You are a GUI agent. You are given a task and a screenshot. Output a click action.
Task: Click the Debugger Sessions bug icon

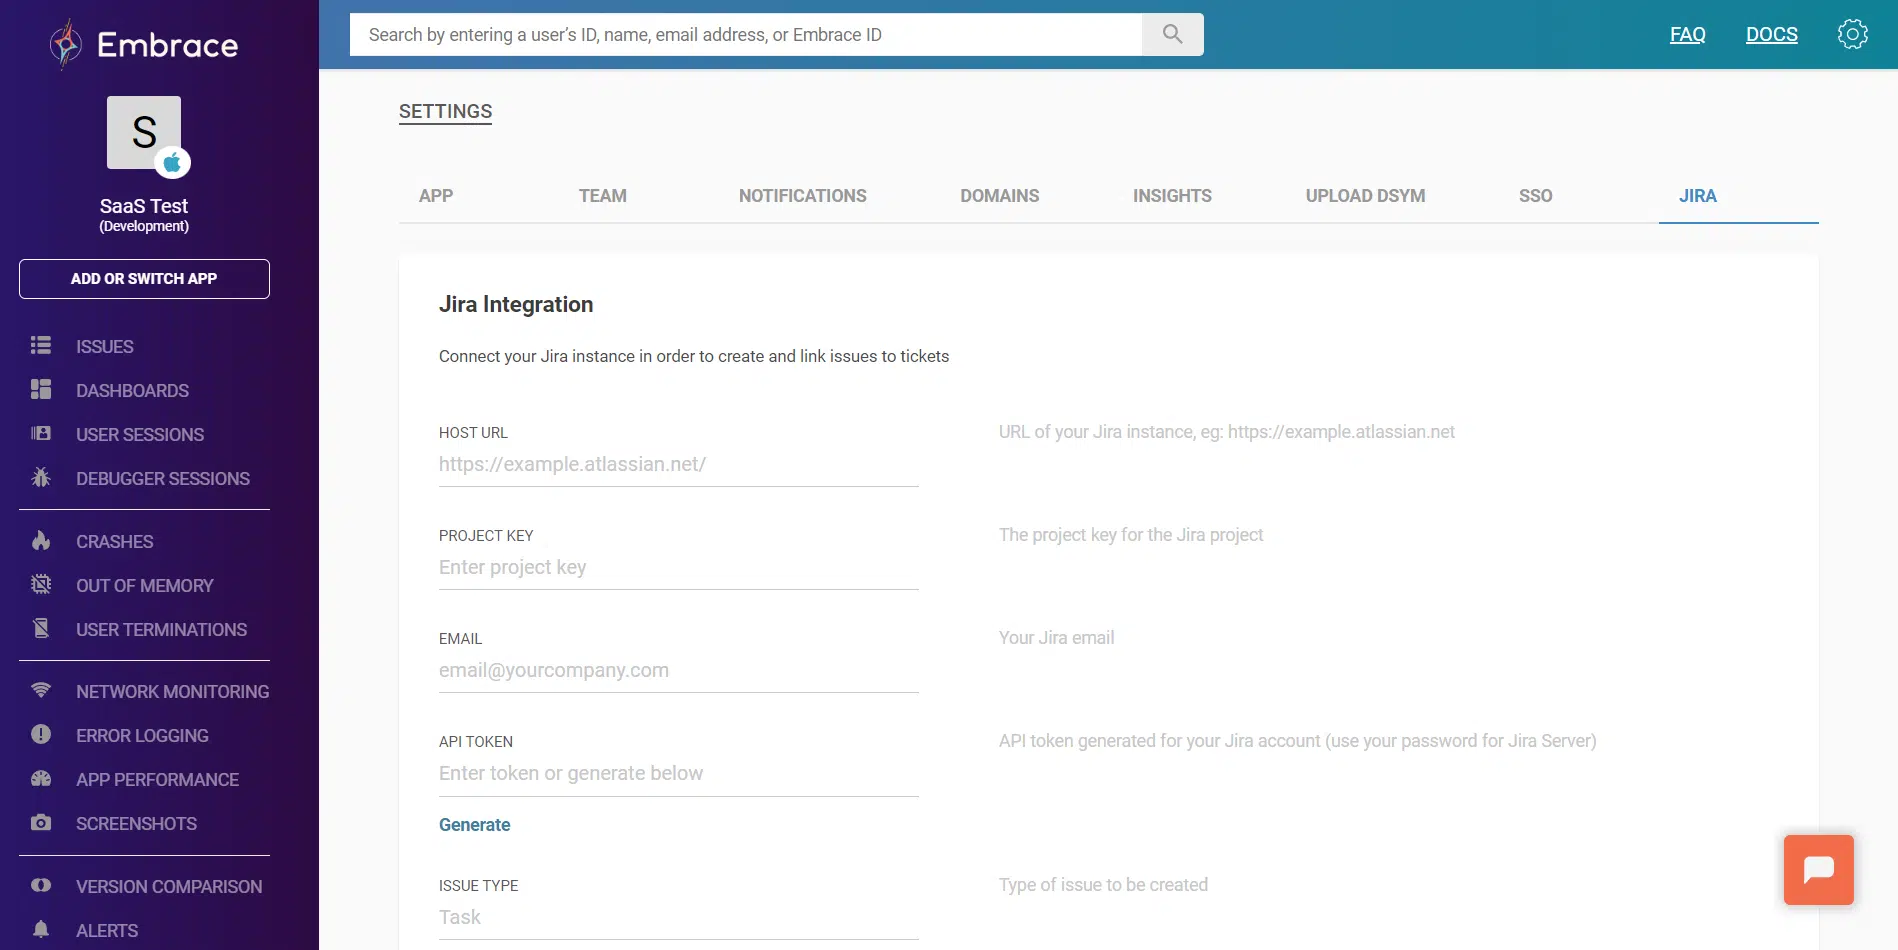click(x=41, y=478)
